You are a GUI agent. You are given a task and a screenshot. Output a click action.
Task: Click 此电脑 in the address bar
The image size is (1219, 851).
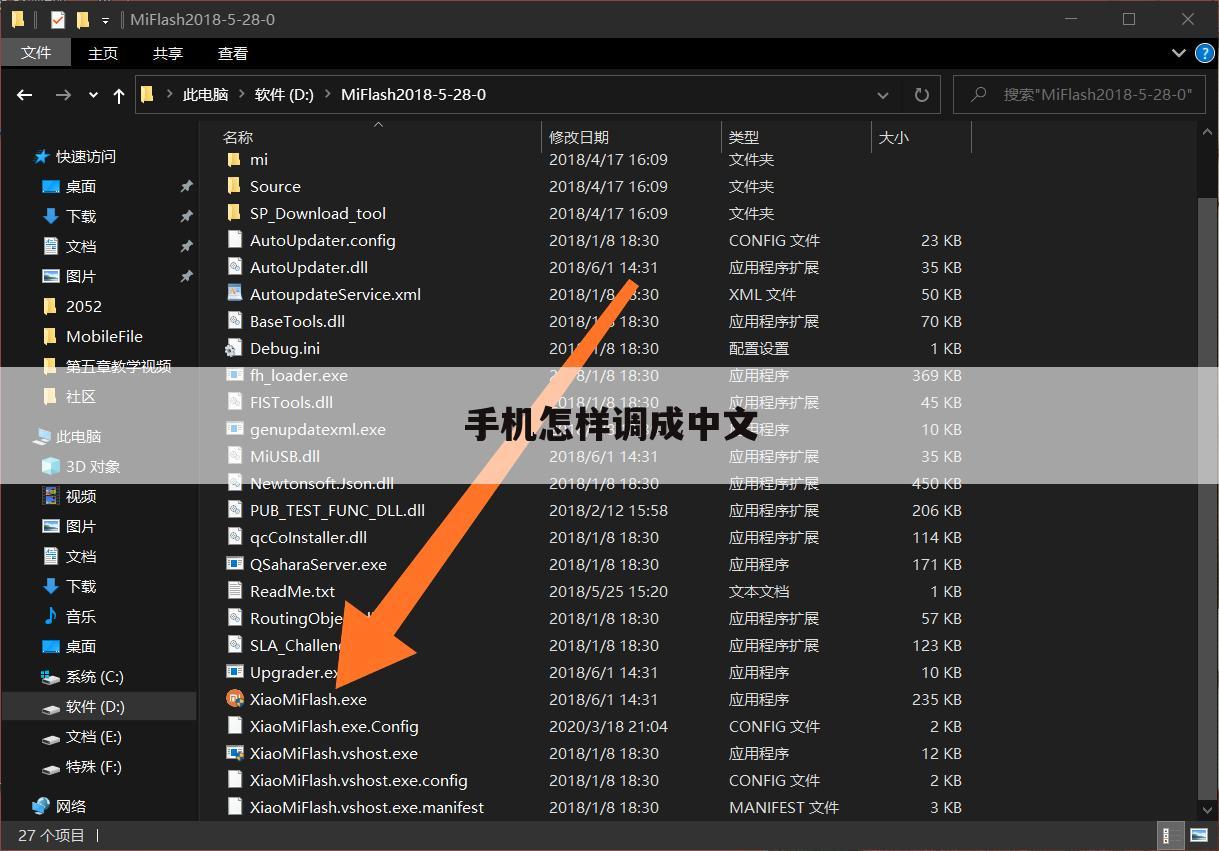(x=205, y=94)
